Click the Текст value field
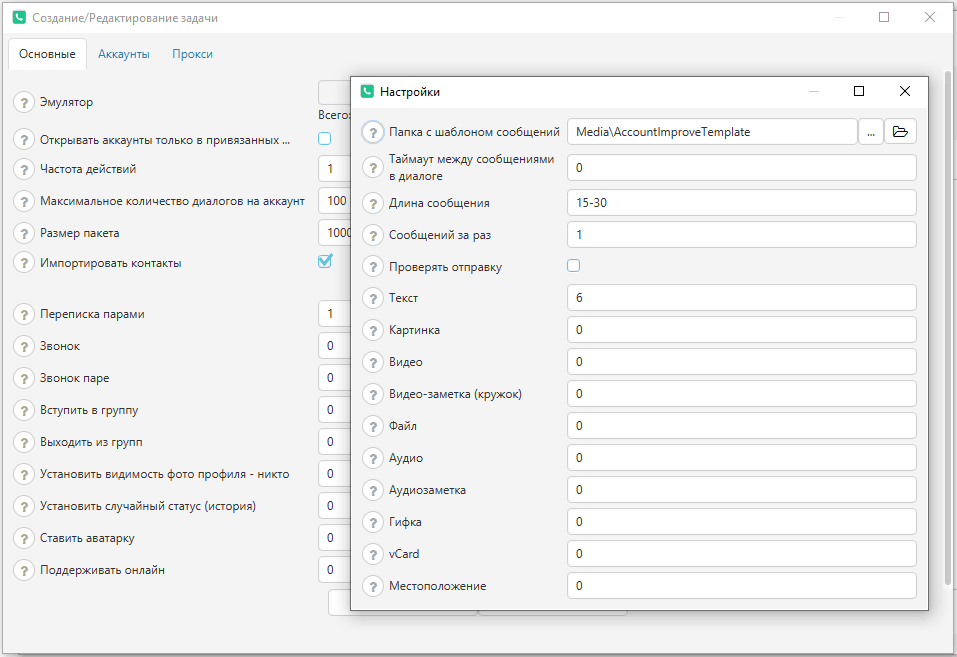This screenshot has width=957, height=657. click(742, 297)
